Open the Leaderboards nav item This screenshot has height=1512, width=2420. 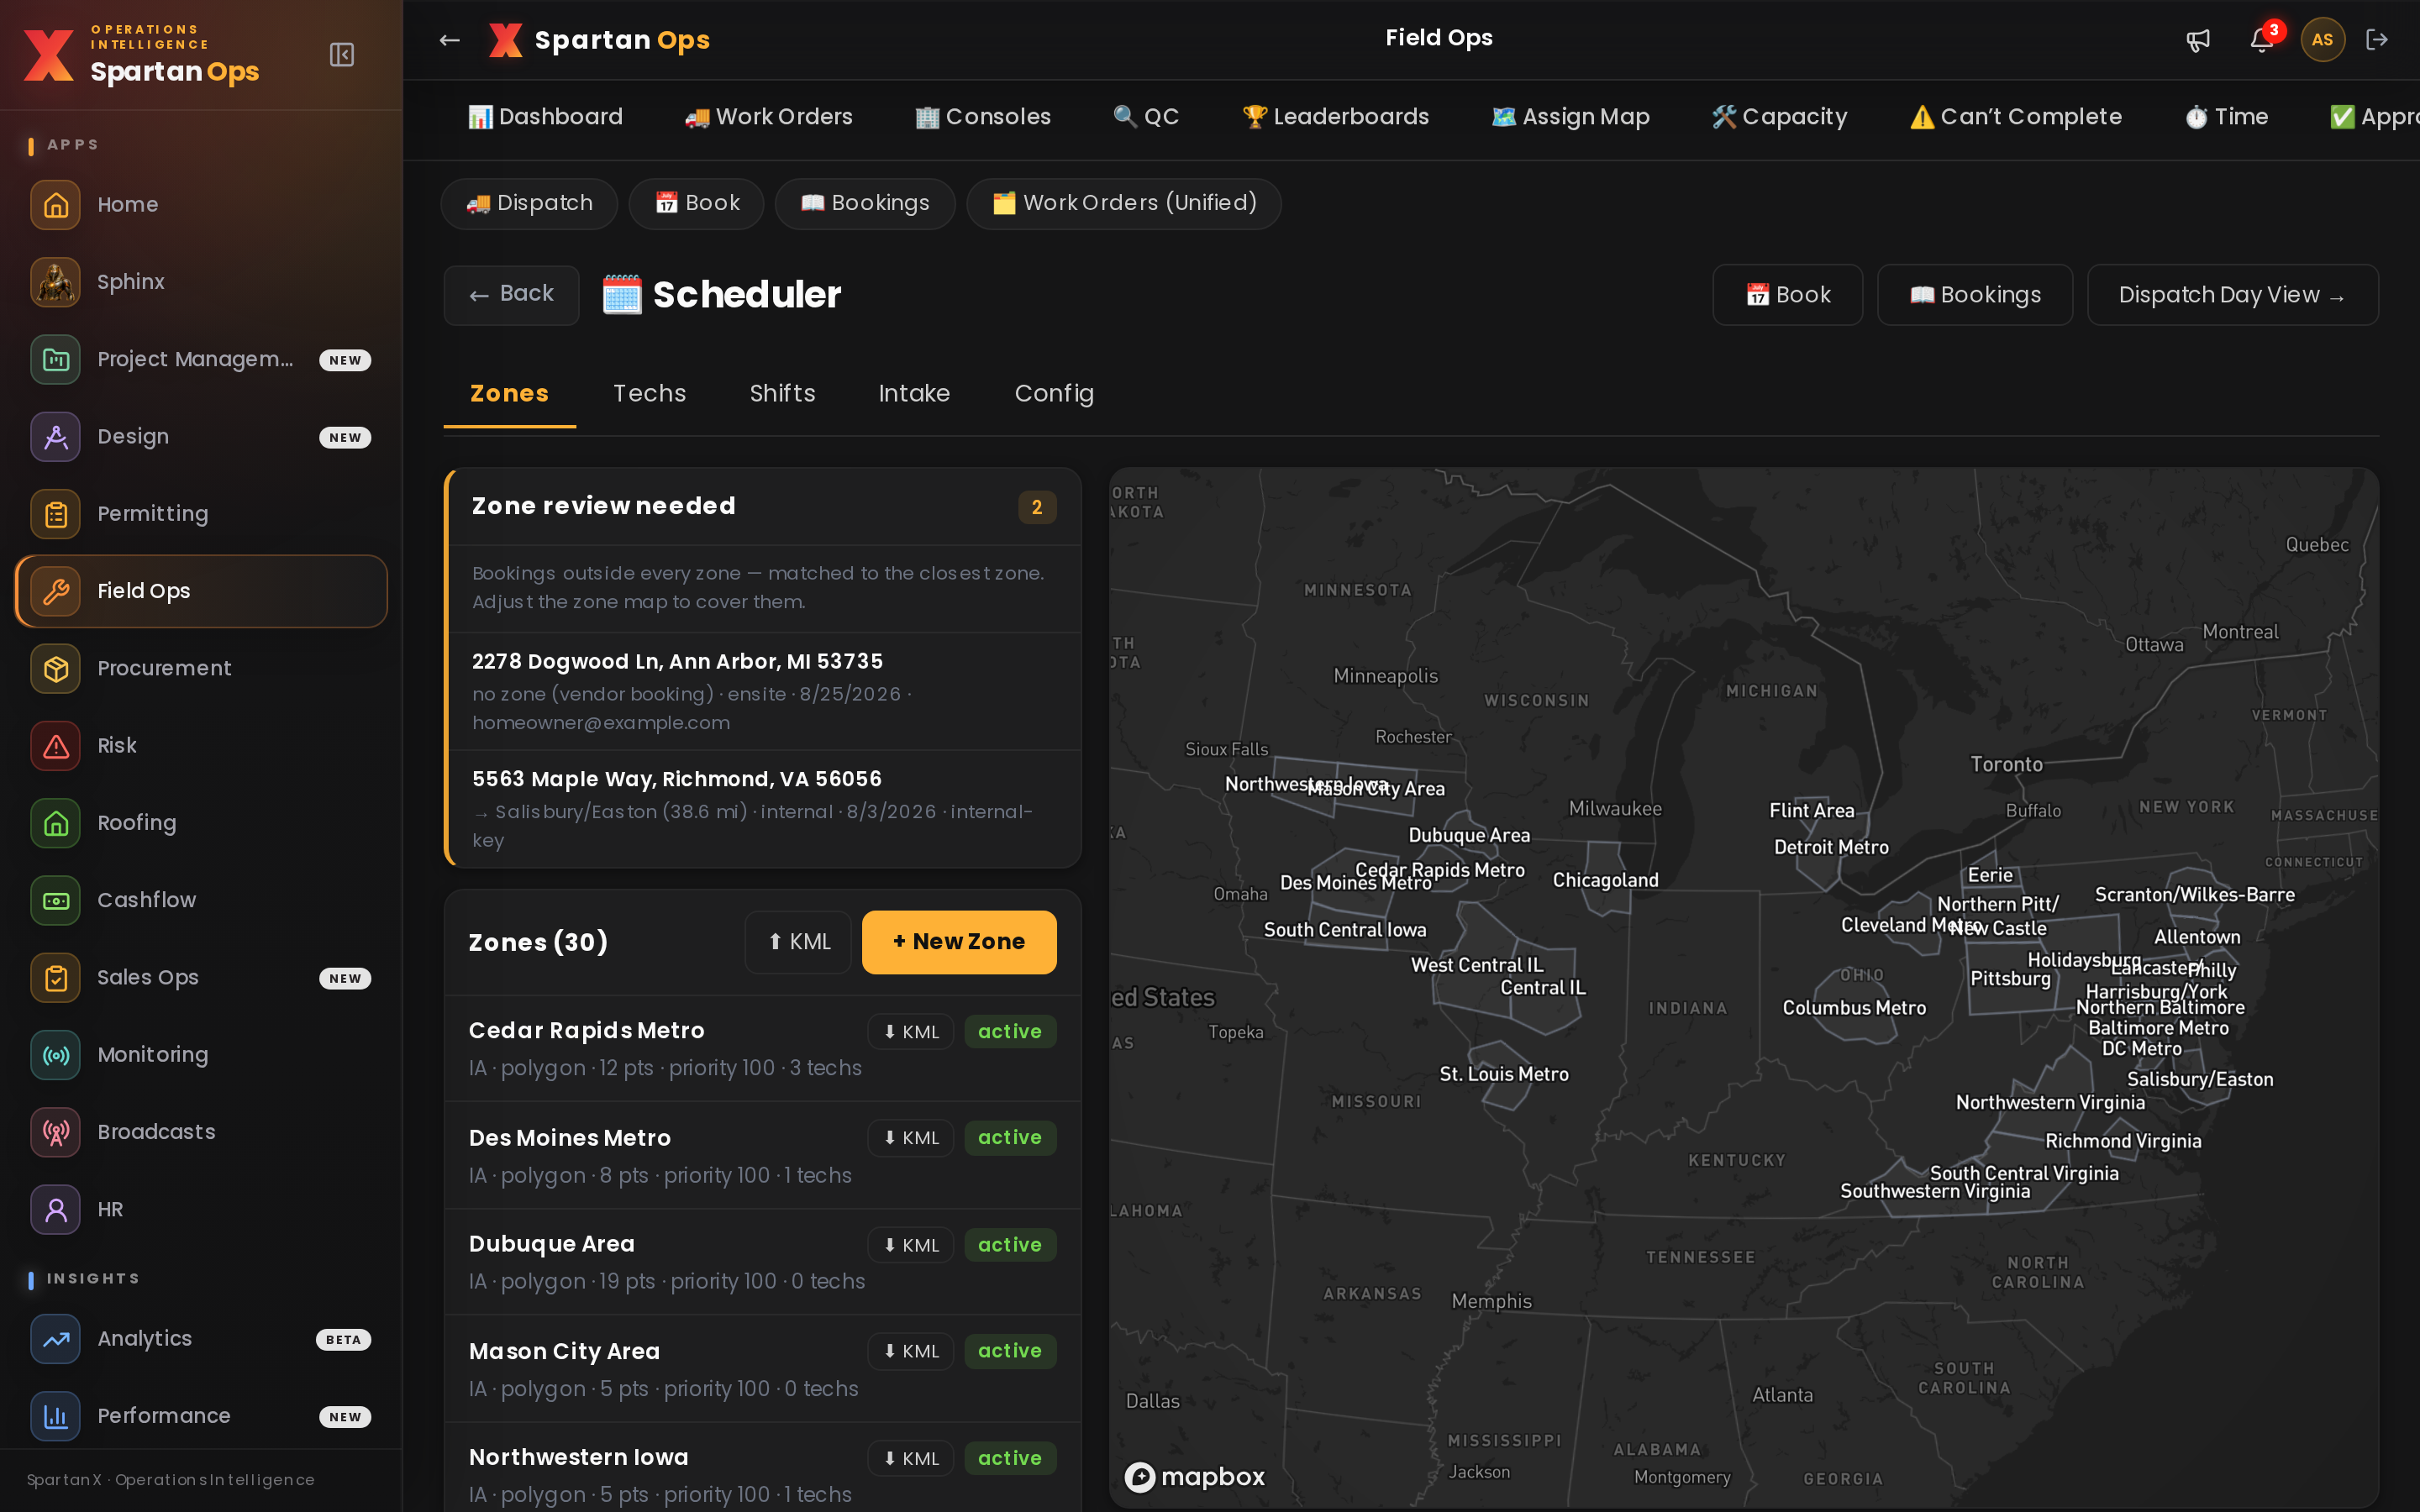[1335, 117]
